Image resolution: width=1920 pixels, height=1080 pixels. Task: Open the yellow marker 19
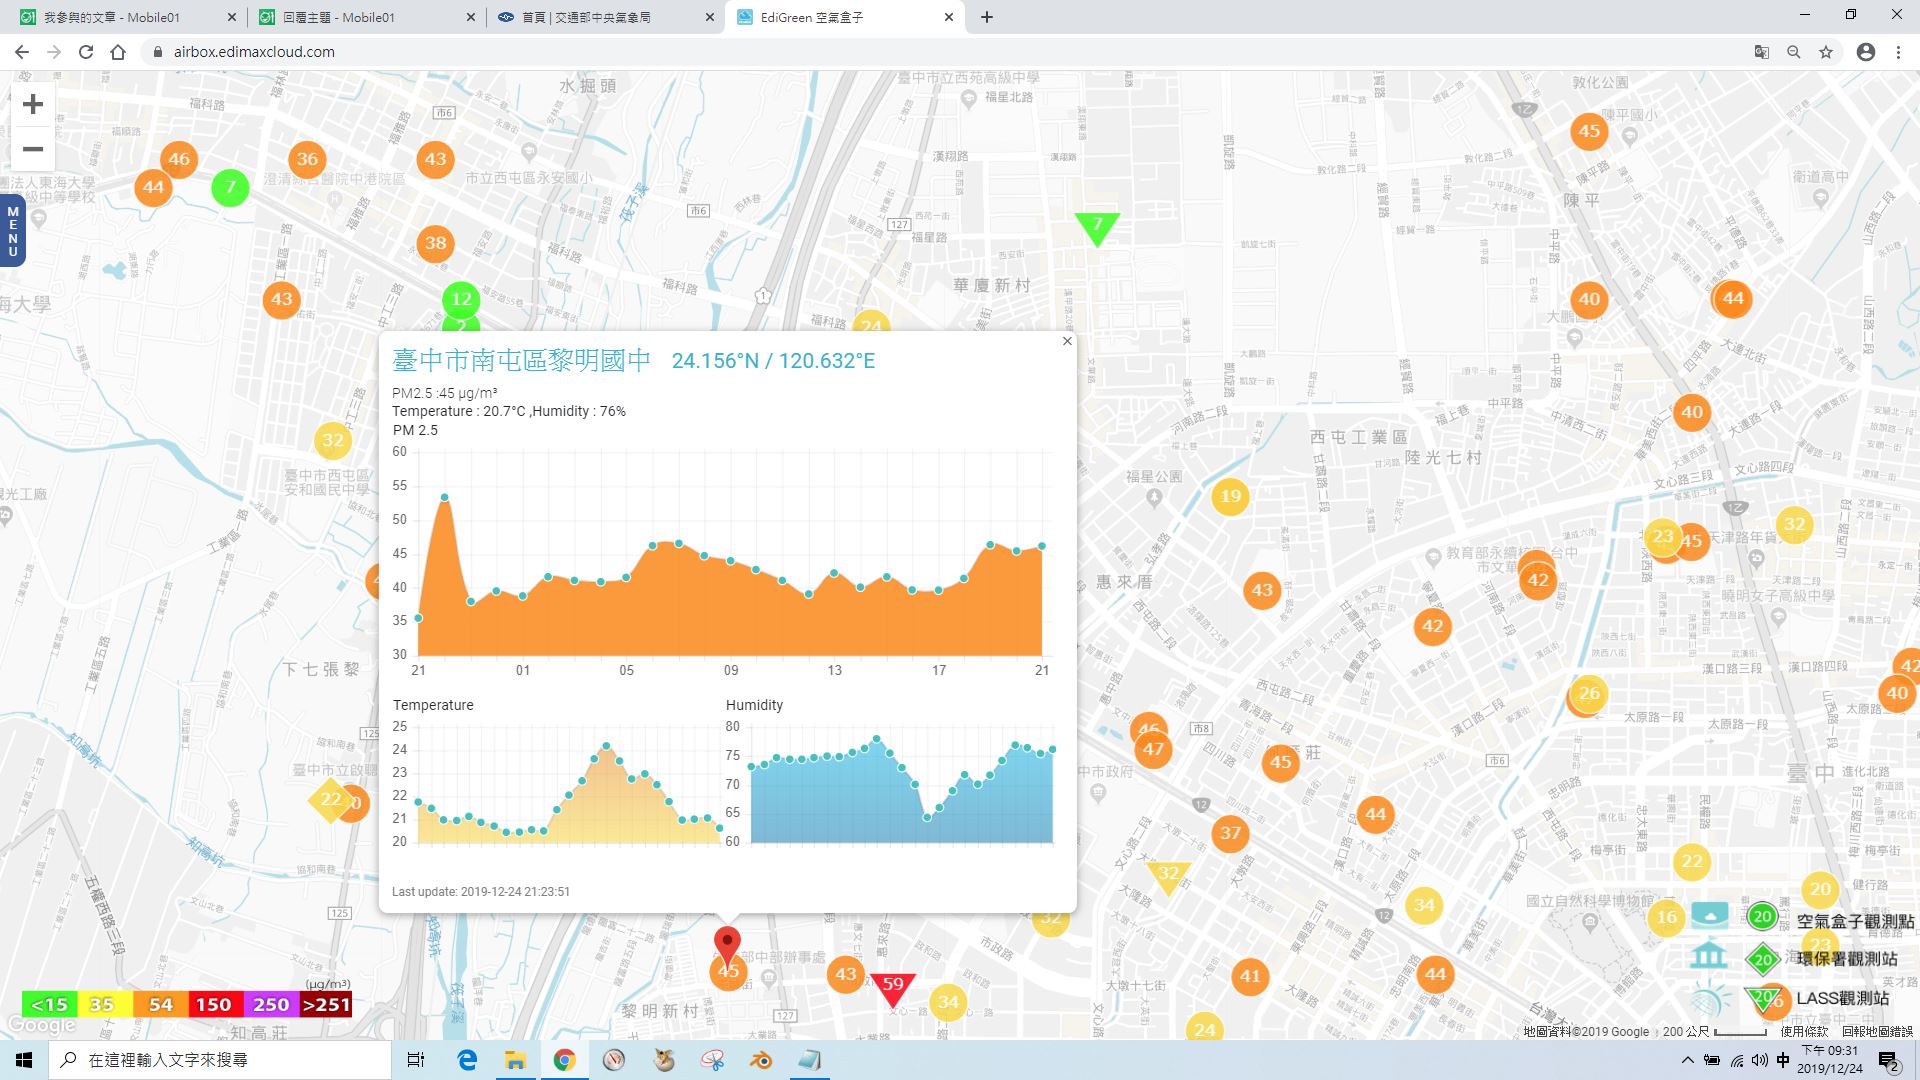(x=1230, y=496)
